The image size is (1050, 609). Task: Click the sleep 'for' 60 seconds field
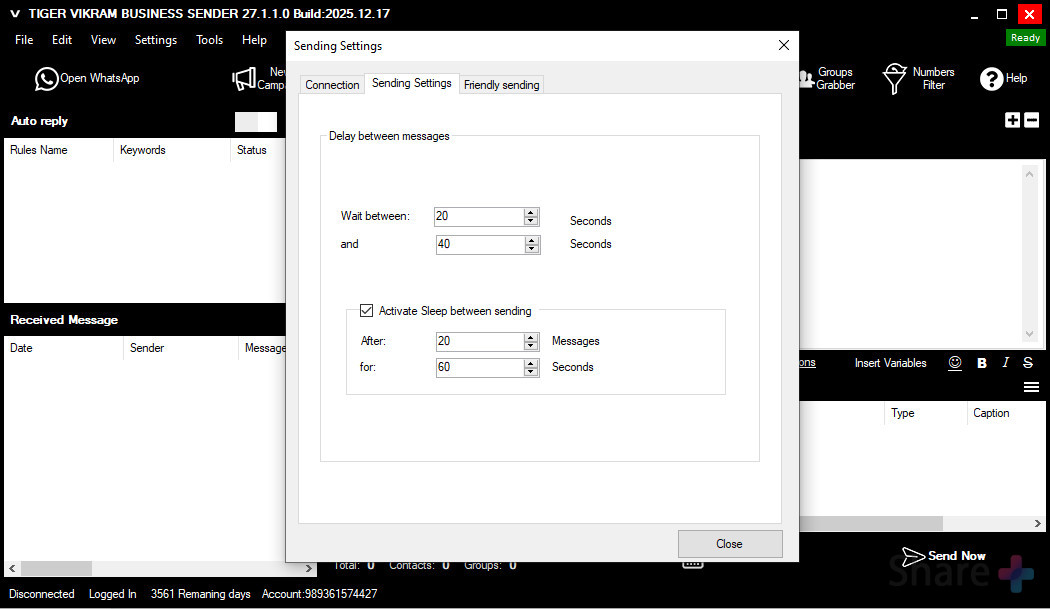click(480, 368)
